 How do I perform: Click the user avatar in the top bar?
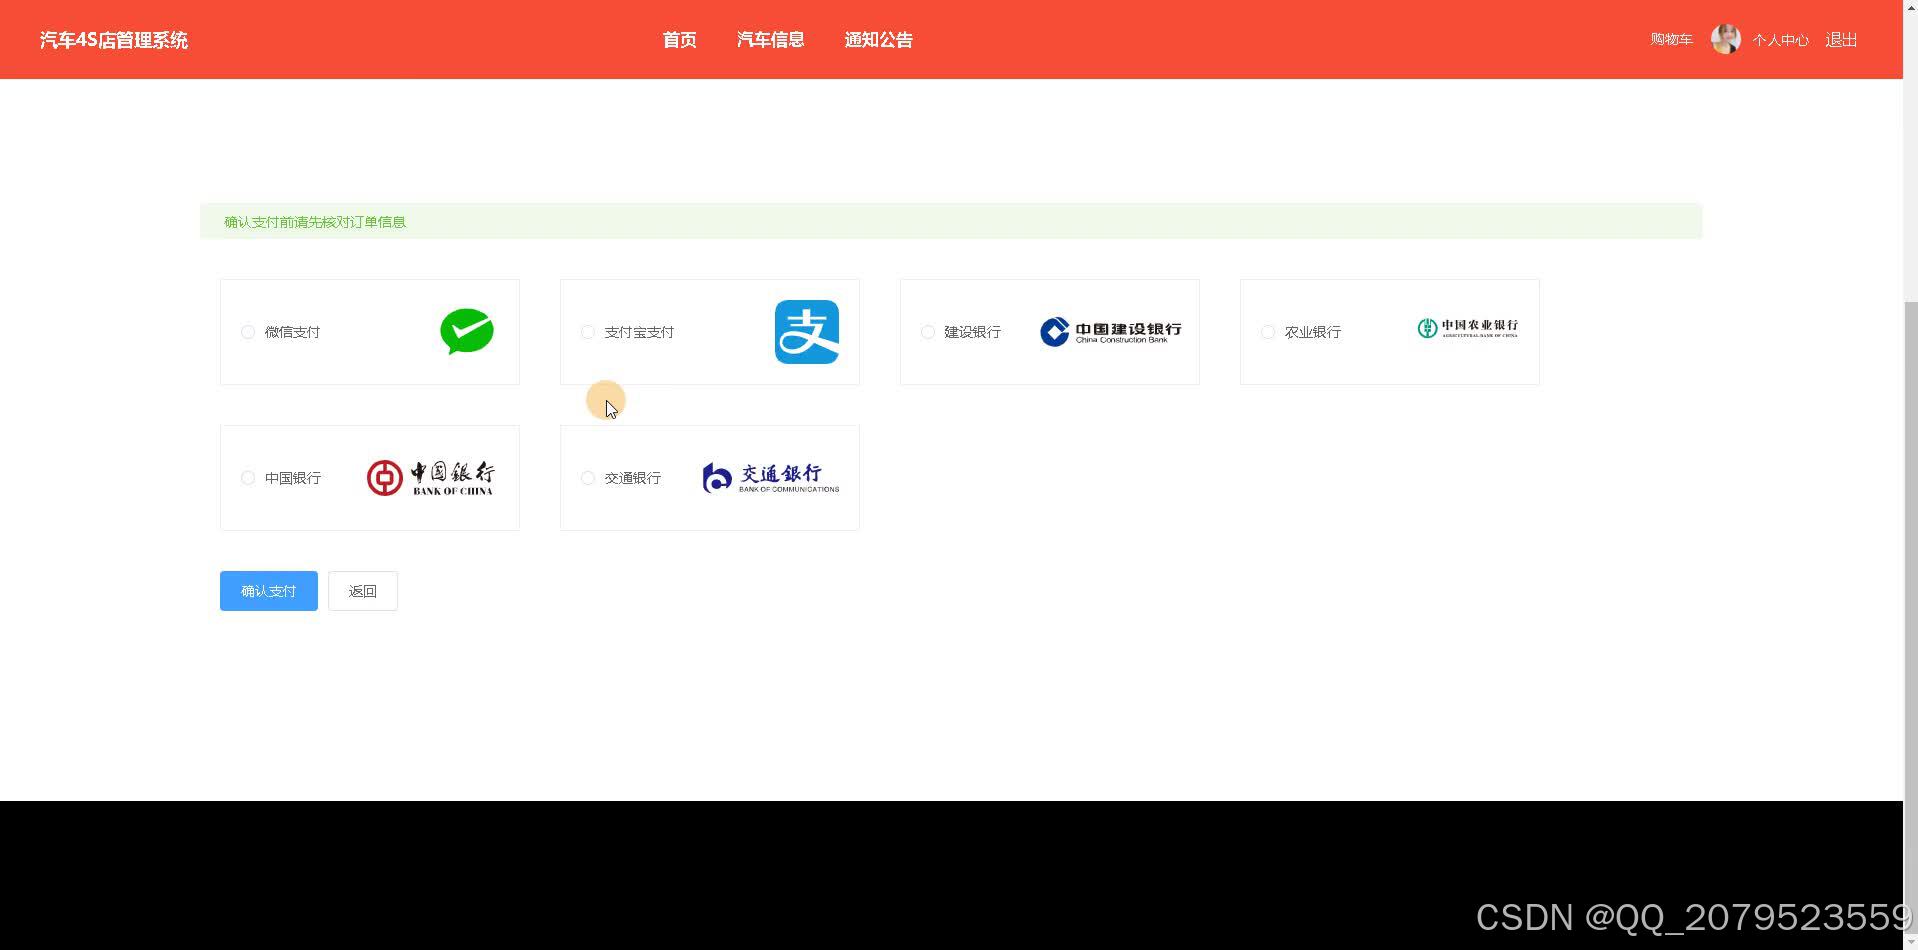pos(1725,39)
